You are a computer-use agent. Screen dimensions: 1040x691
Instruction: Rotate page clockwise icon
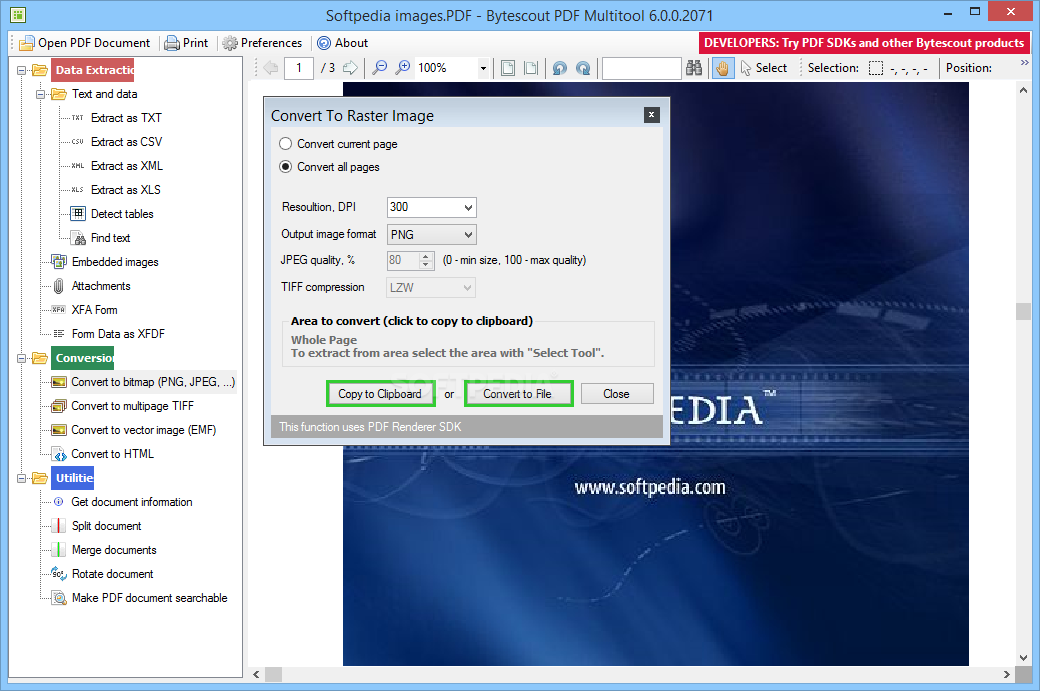(x=583, y=68)
